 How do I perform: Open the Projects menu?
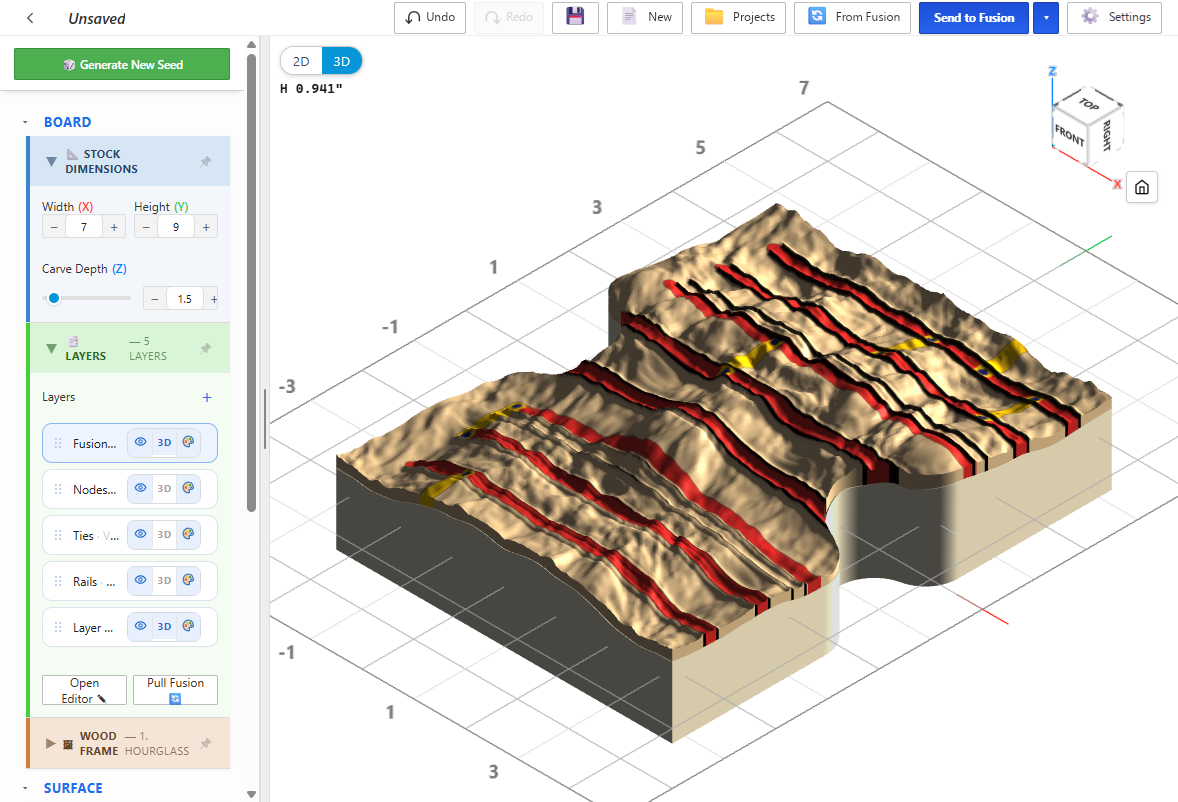coord(739,17)
